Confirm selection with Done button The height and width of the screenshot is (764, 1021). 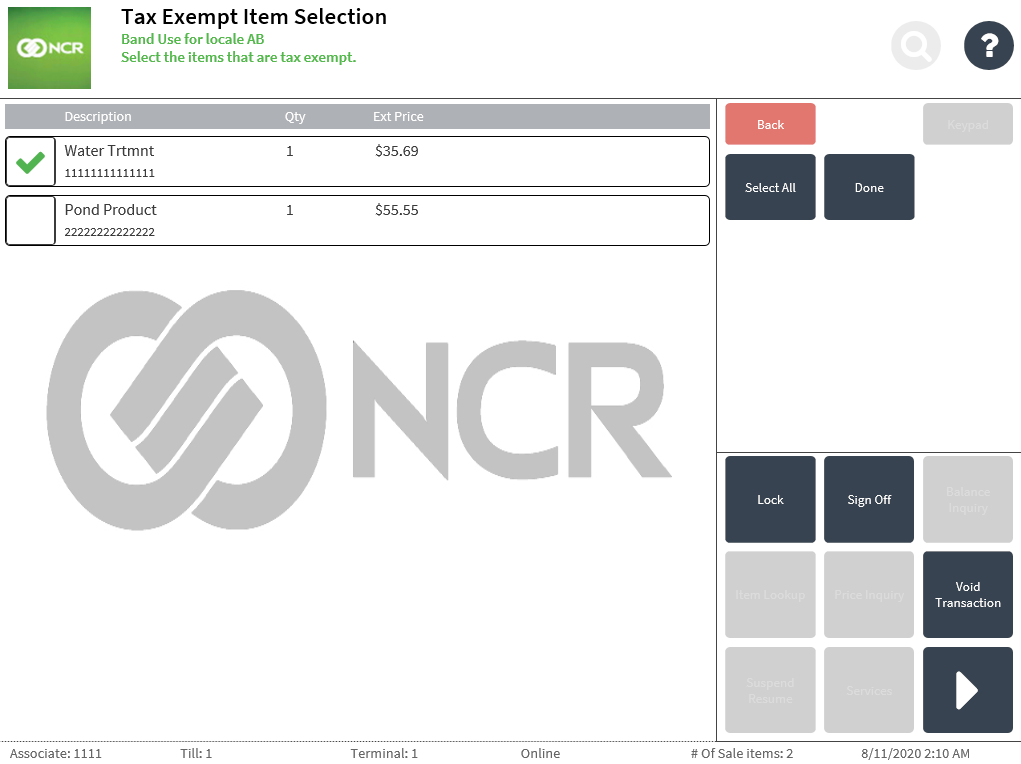869,187
